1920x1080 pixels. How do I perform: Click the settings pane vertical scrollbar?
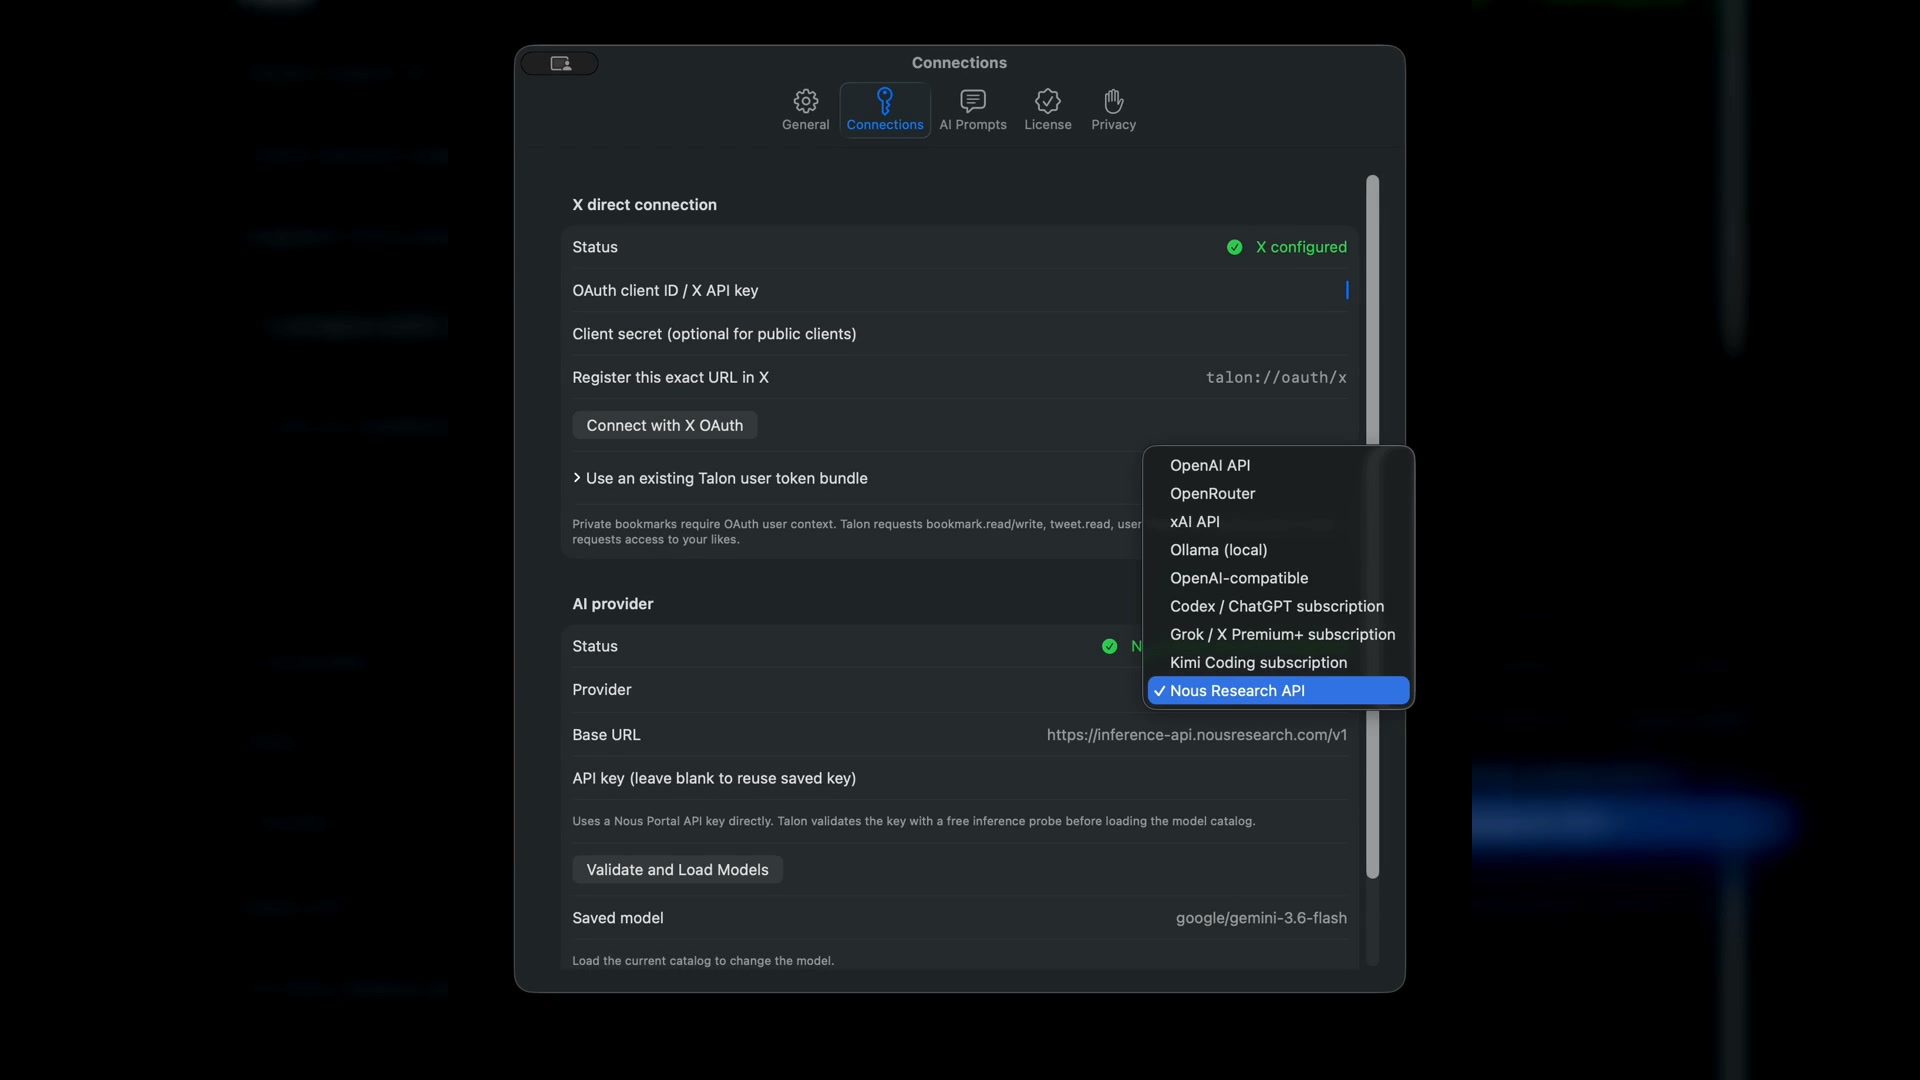click(x=1372, y=527)
